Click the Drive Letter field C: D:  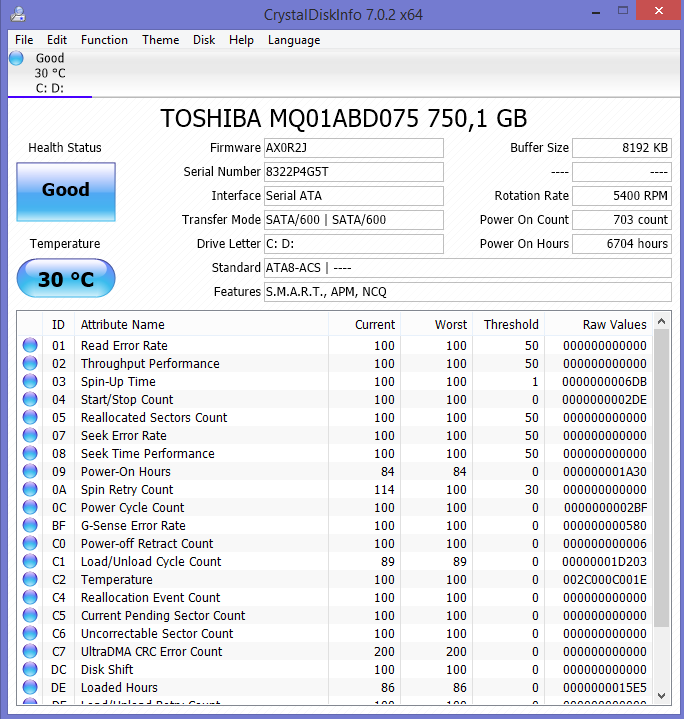click(x=354, y=243)
